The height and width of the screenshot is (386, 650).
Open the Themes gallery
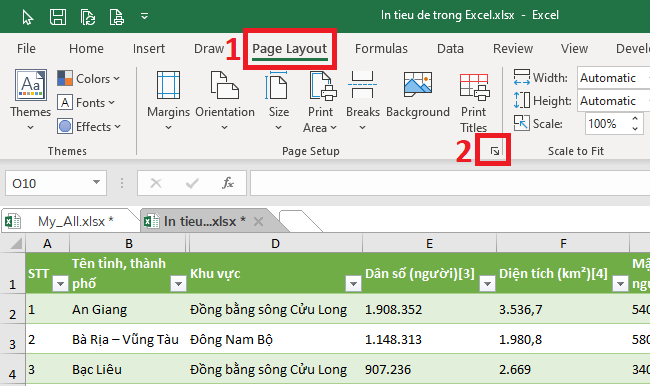[x=31, y=100]
